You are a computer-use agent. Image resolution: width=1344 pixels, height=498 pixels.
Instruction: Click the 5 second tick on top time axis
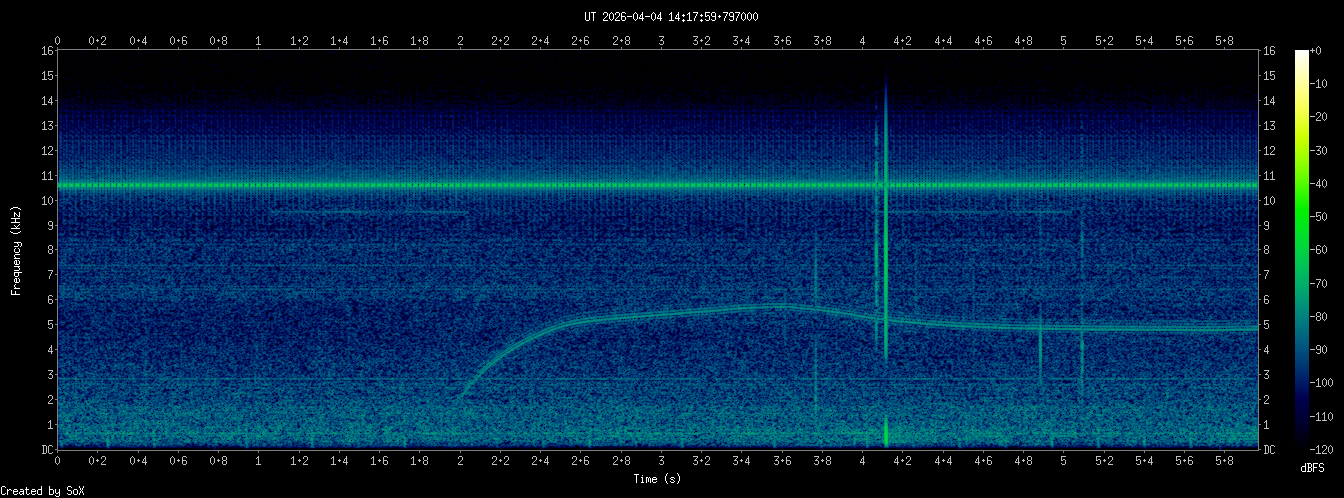tap(1064, 41)
